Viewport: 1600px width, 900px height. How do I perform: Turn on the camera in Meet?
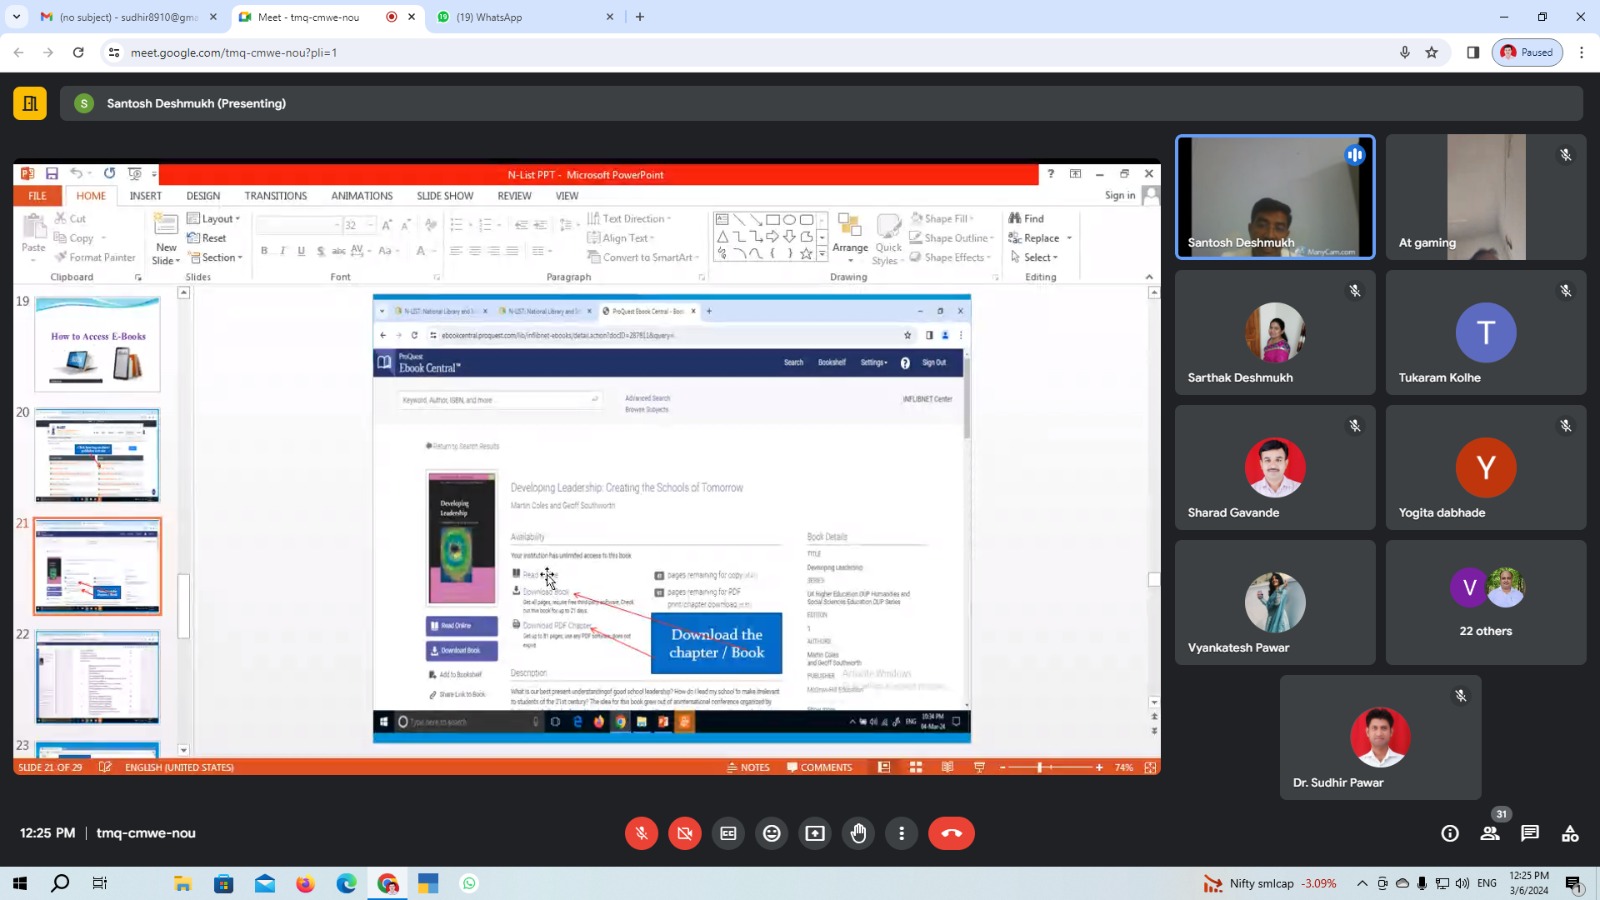(x=685, y=833)
